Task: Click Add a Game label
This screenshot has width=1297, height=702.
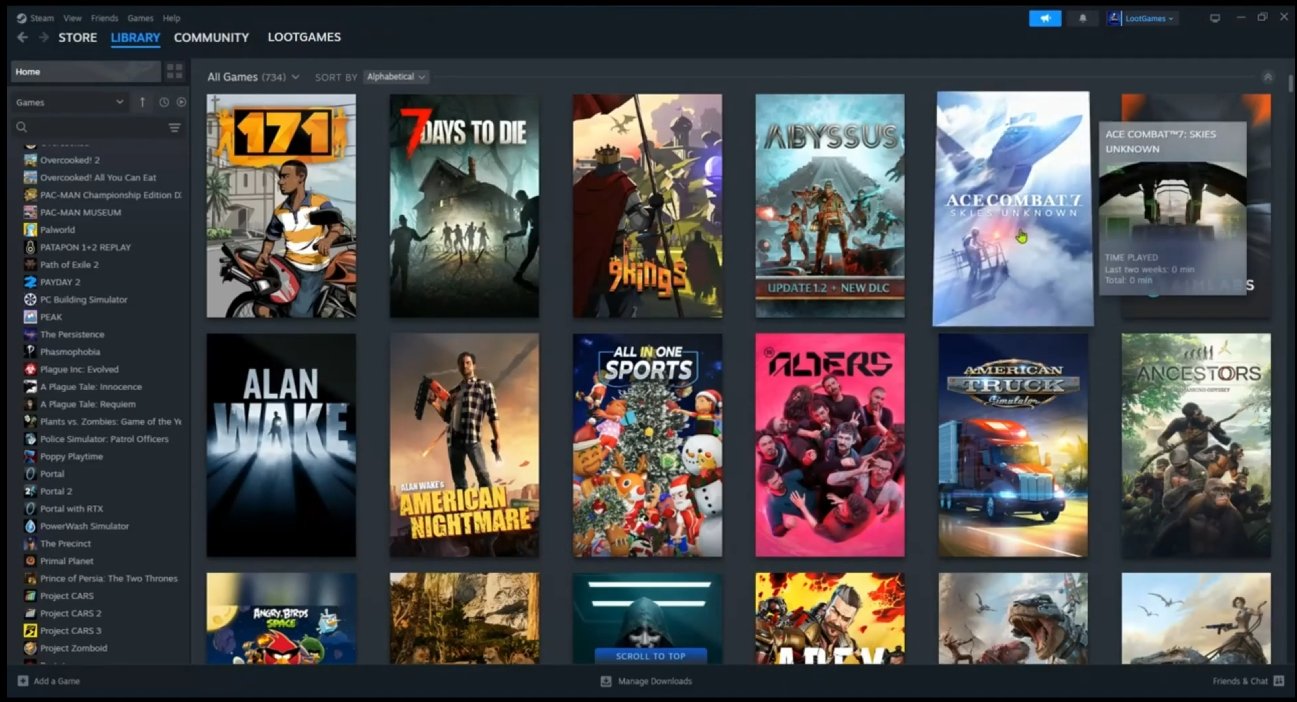Action: tap(57, 681)
